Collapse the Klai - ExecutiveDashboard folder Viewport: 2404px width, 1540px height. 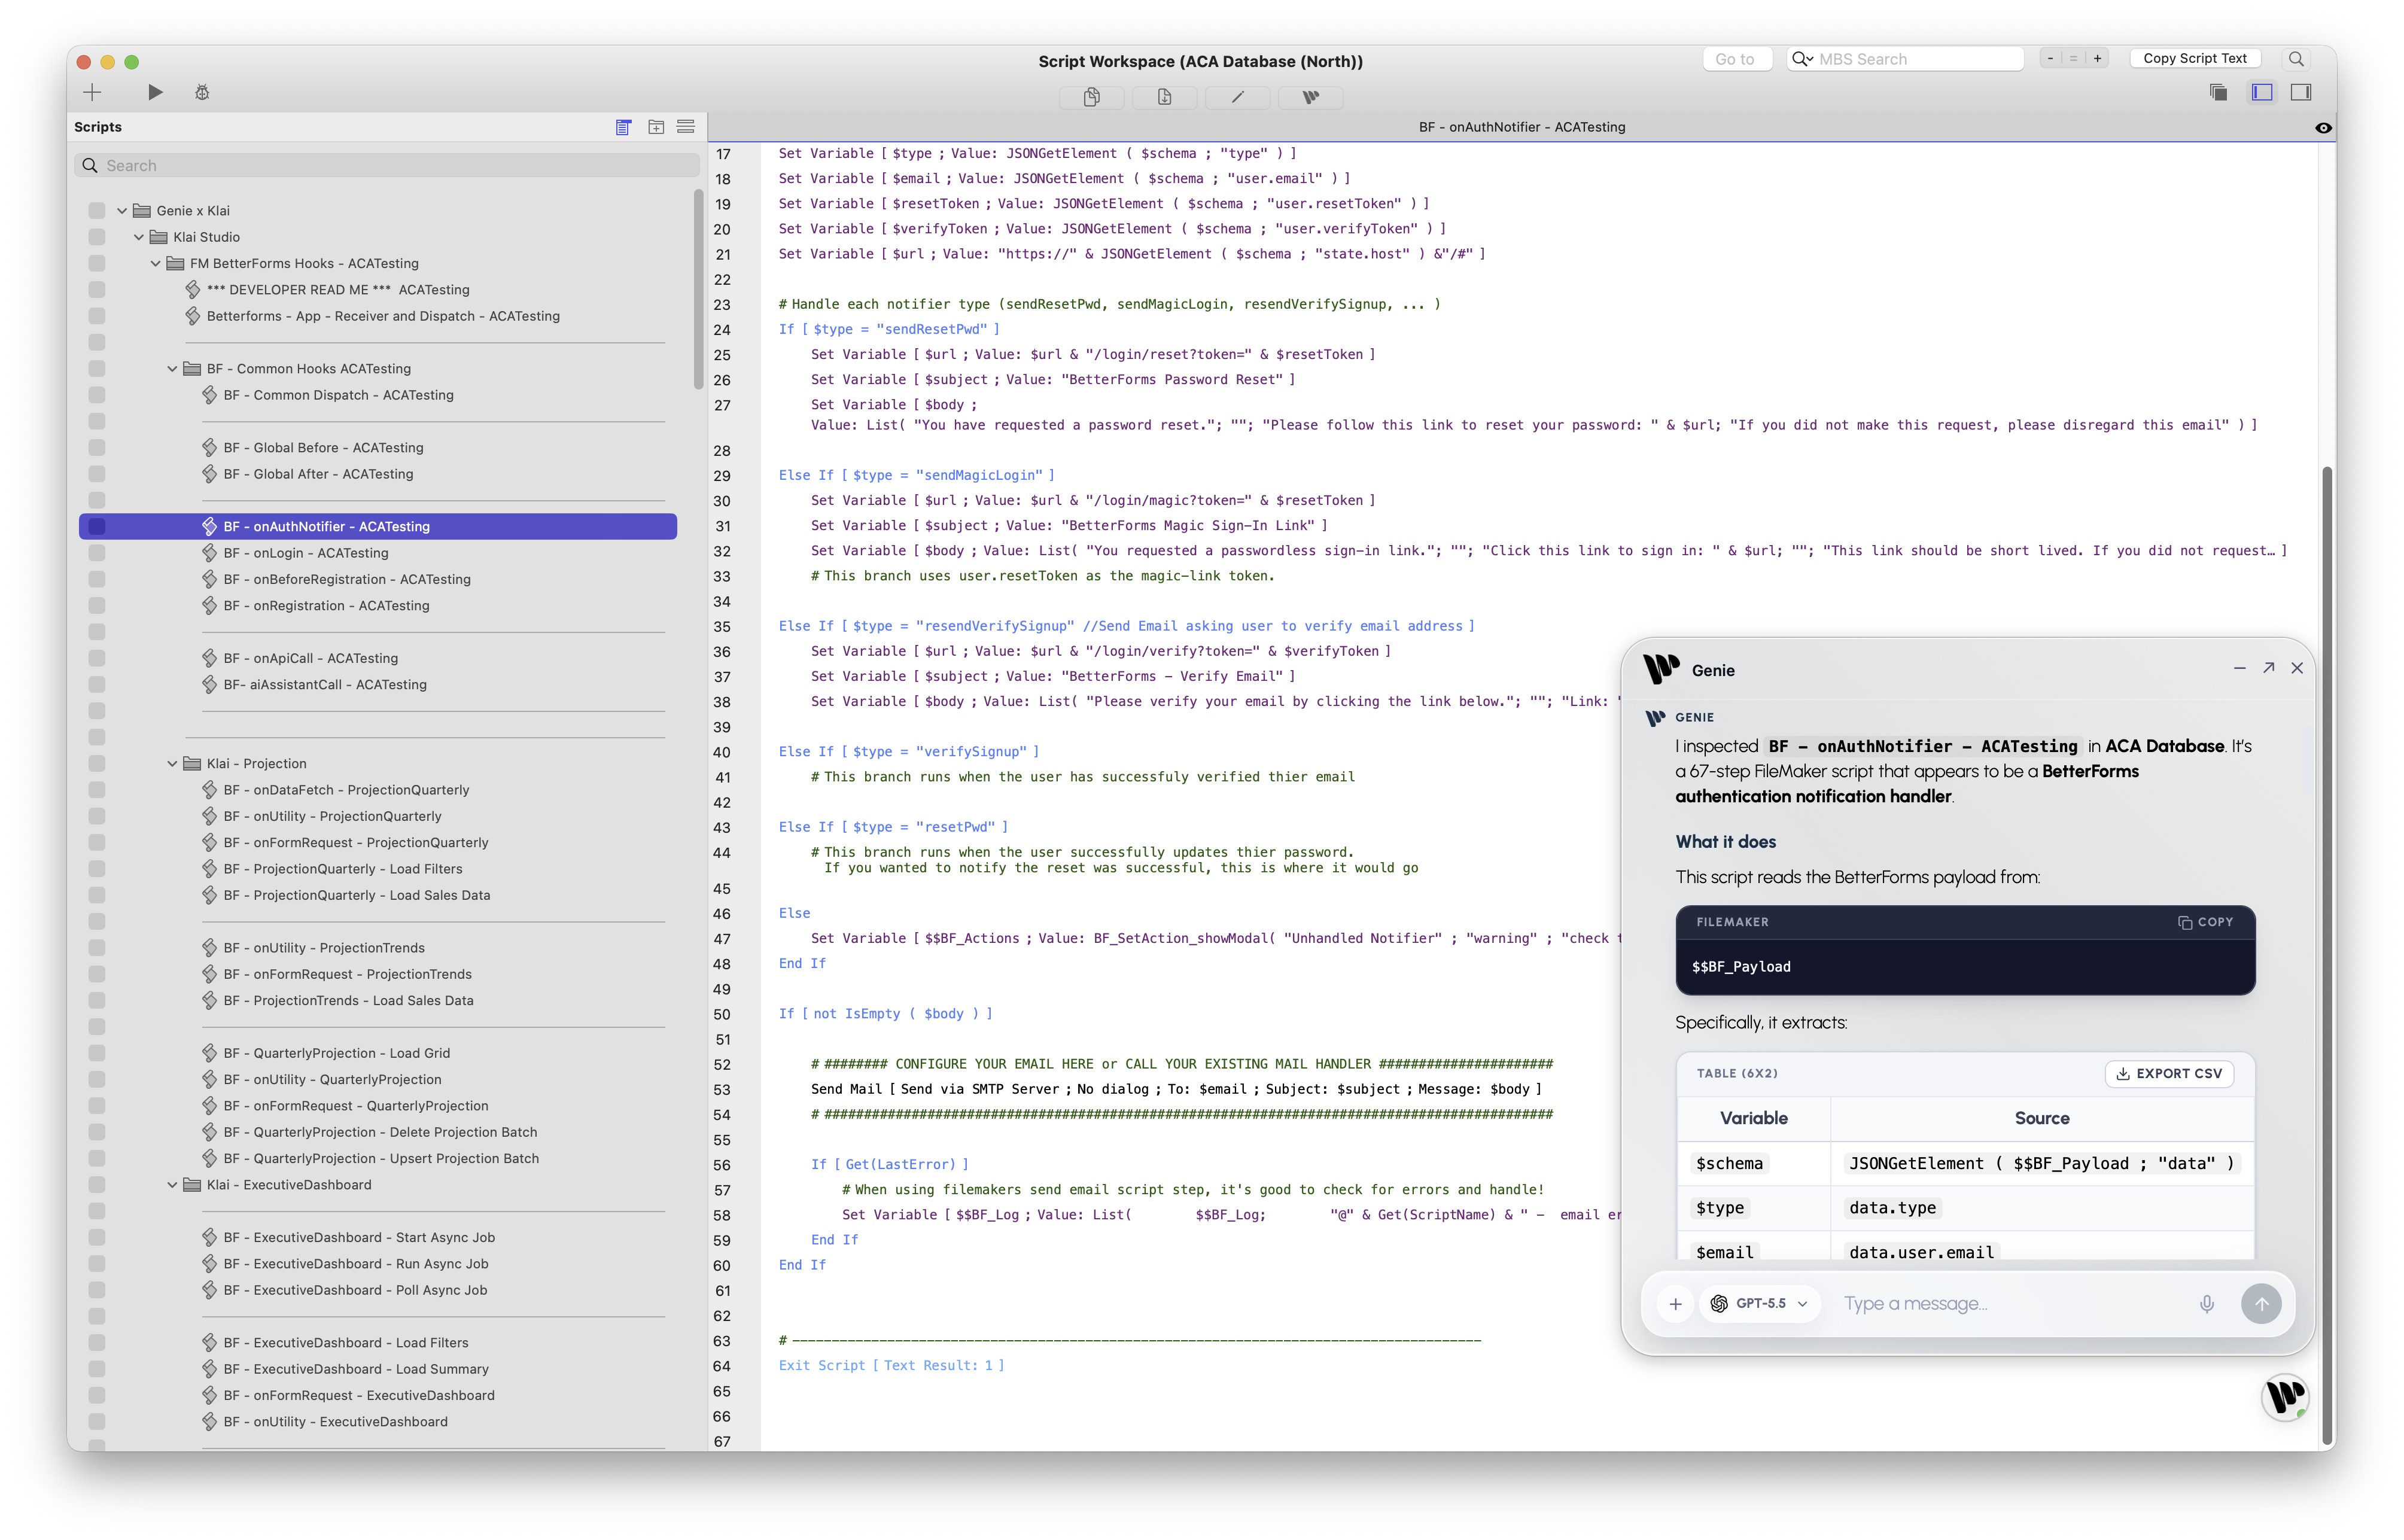click(172, 1185)
